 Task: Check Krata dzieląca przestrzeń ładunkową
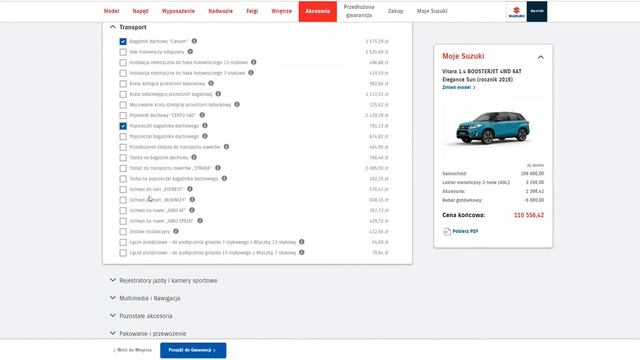click(x=123, y=84)
